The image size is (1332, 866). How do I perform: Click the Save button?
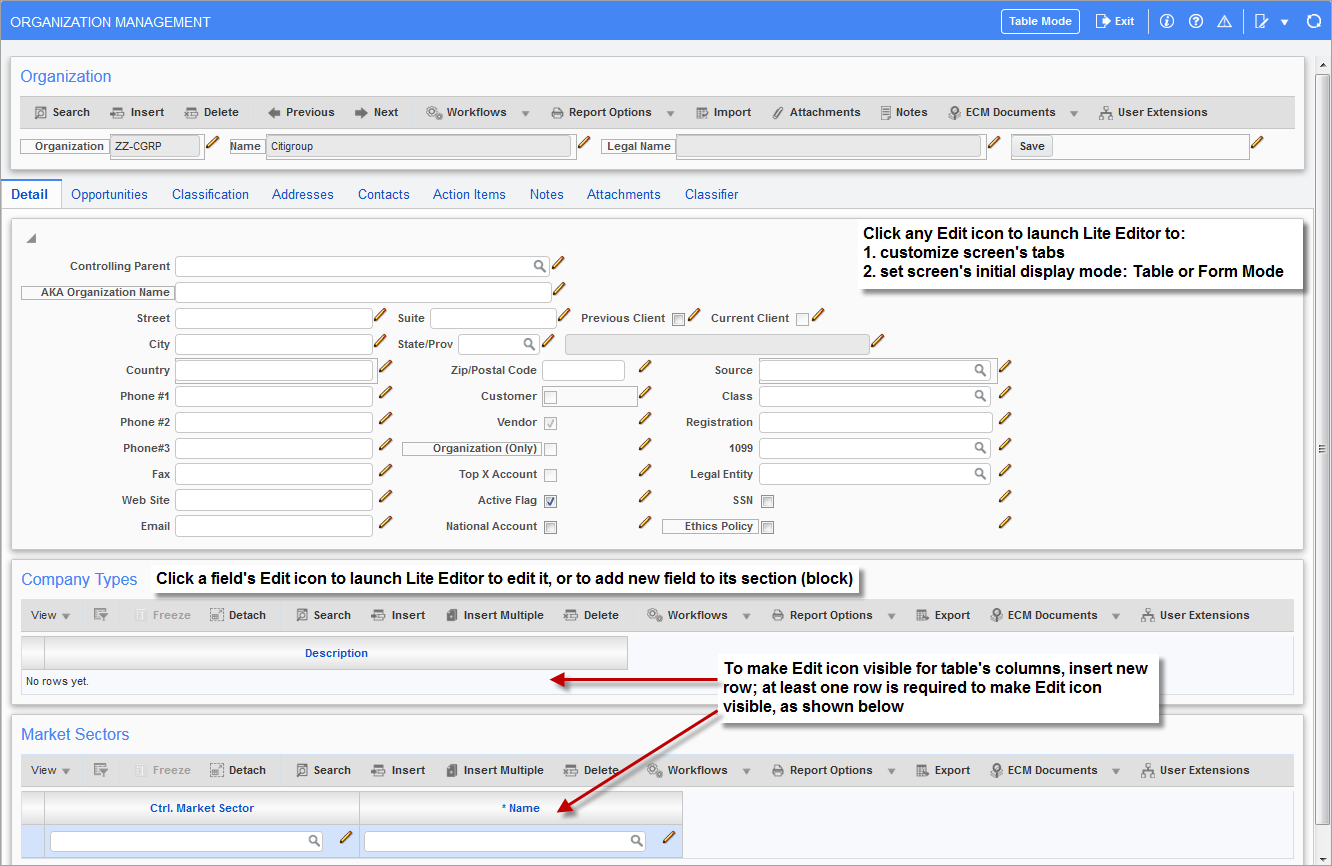pos(1032,146)
